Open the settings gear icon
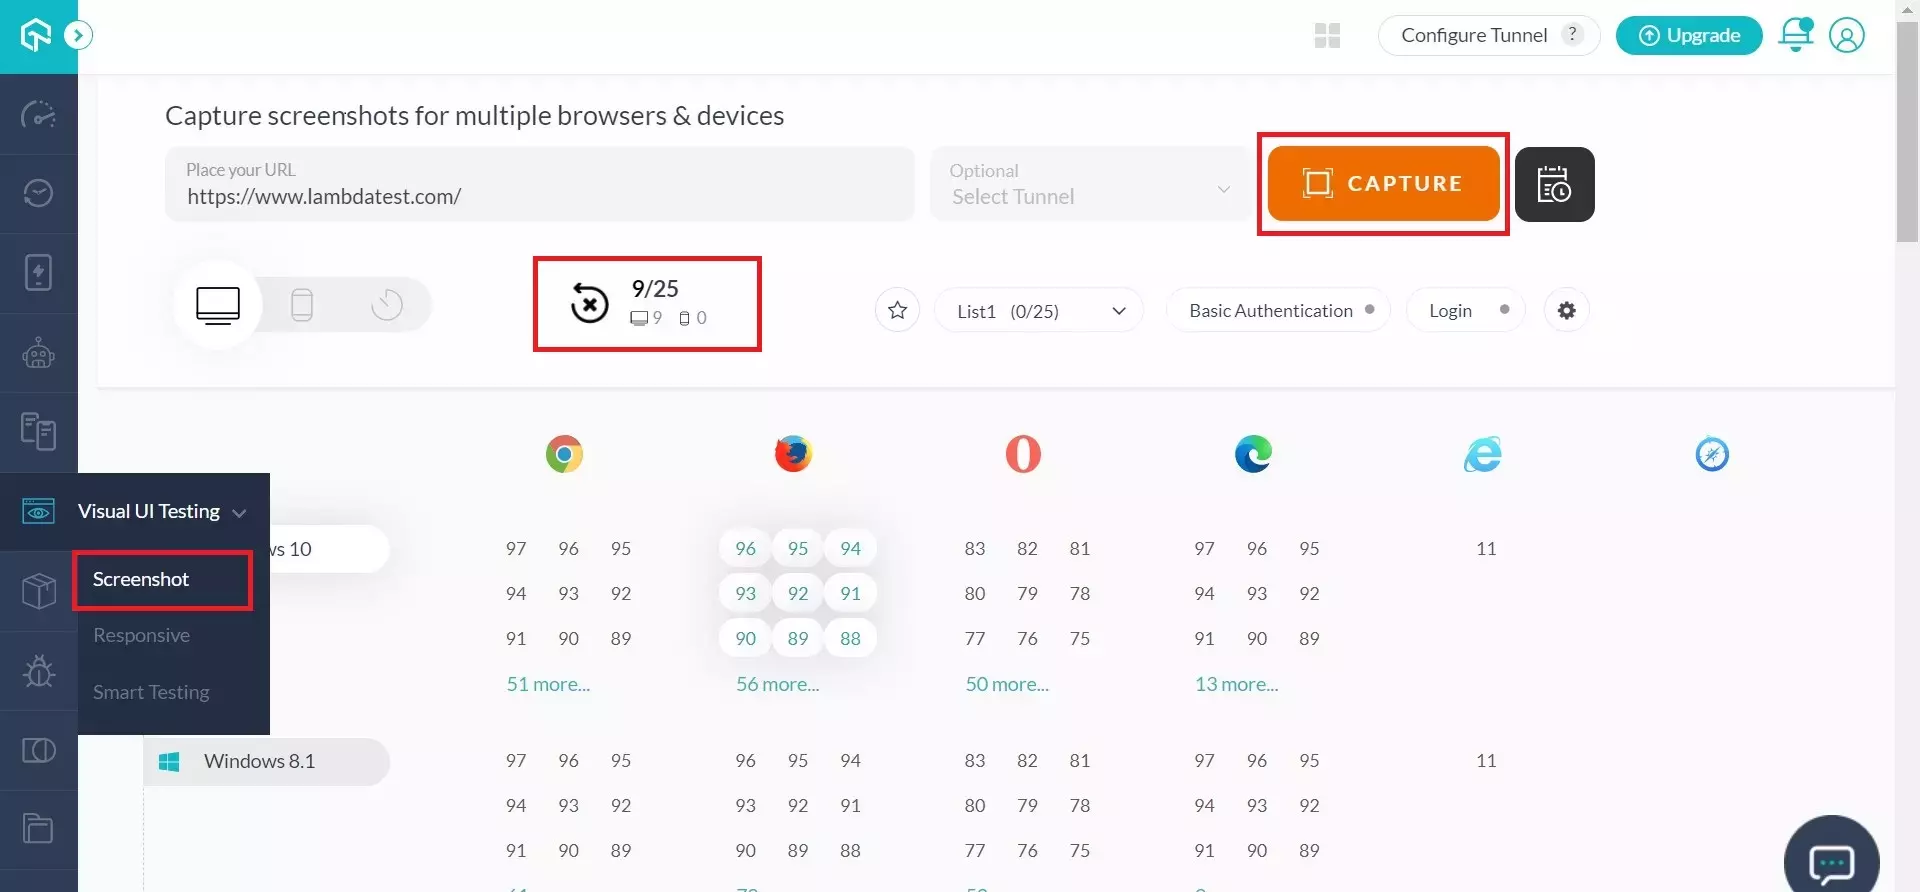1920x892 pixels. pos(1566,310)
